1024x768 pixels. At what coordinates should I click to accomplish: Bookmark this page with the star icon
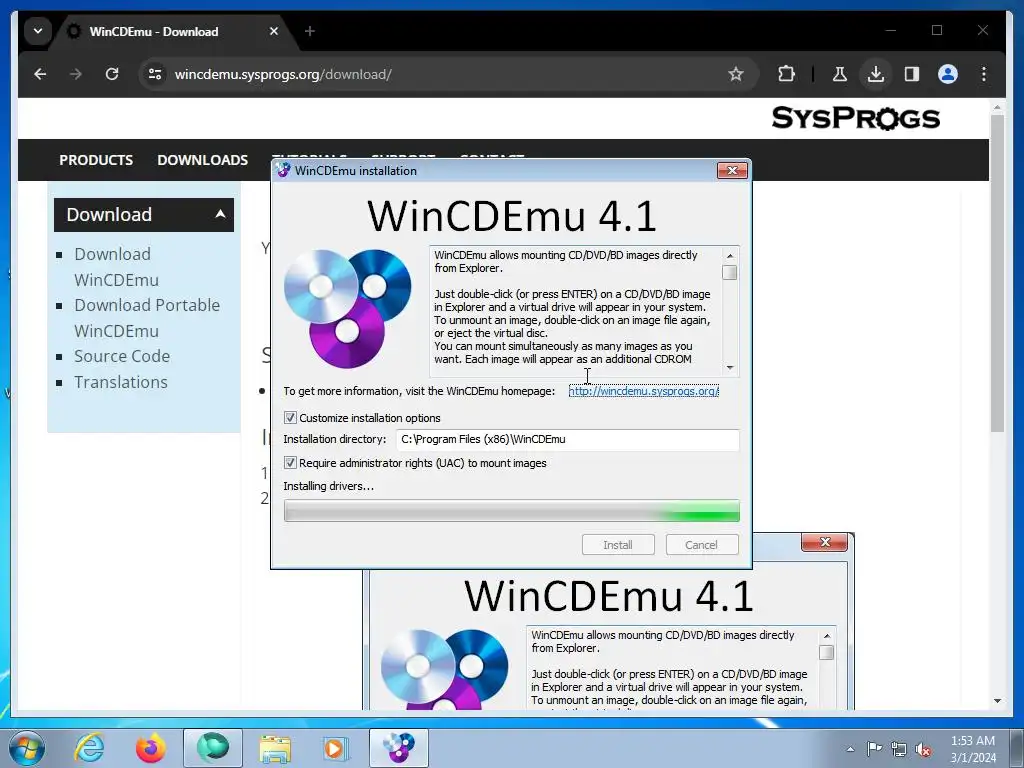(x=735, y=74)
